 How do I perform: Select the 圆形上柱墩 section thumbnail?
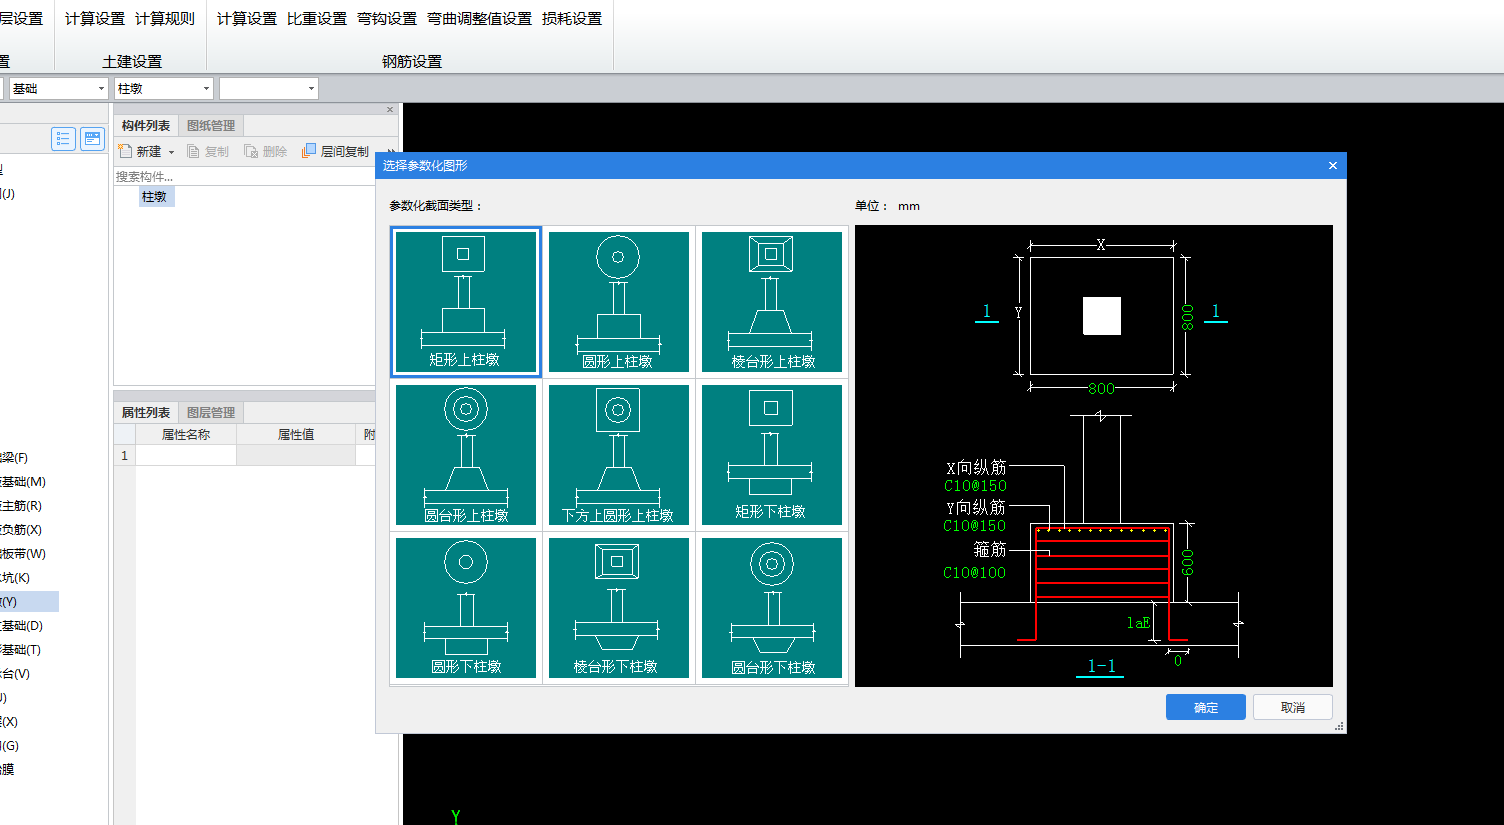click(619, 302)
